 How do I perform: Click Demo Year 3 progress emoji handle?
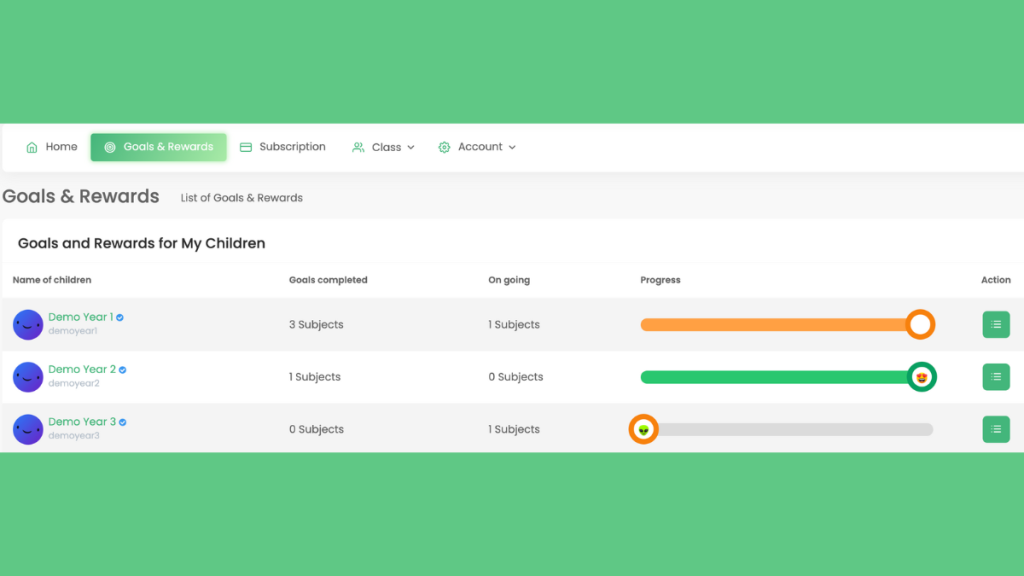(x=644, y=429)
